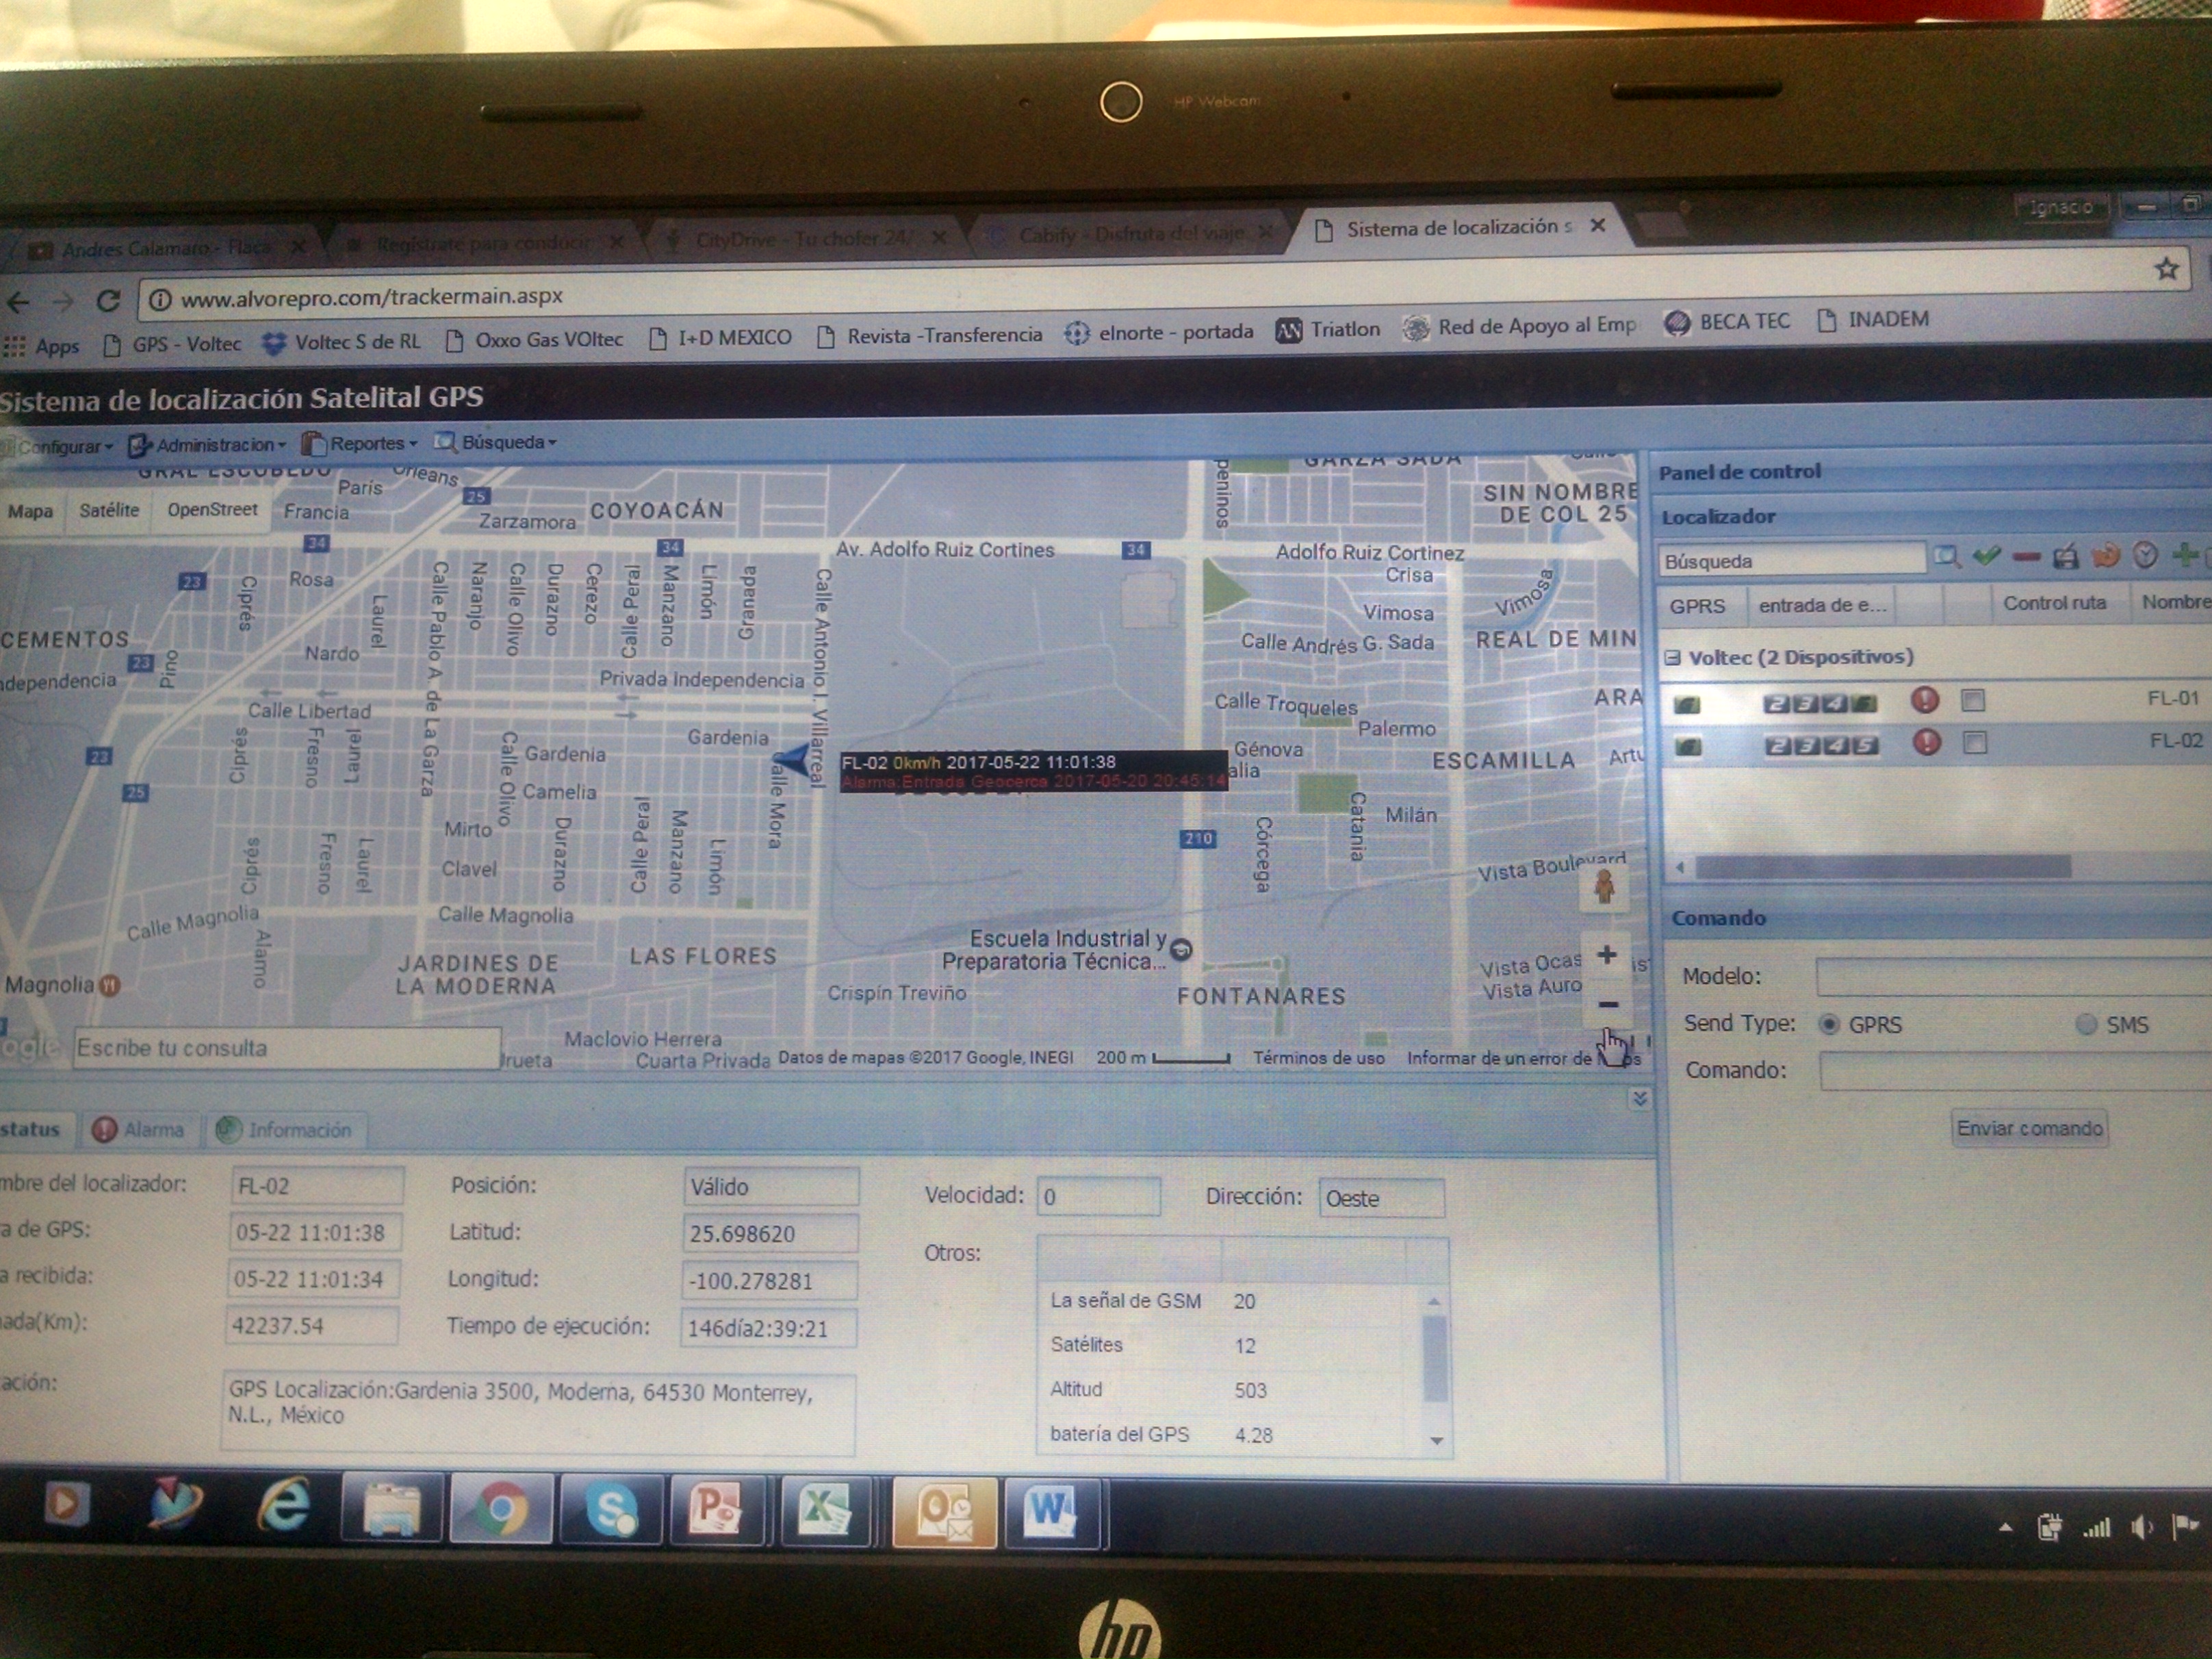This screenshot has width=2212, height=1659.
Task: Check the Control ruta box for FL-02
Action: coord(1974,743)
